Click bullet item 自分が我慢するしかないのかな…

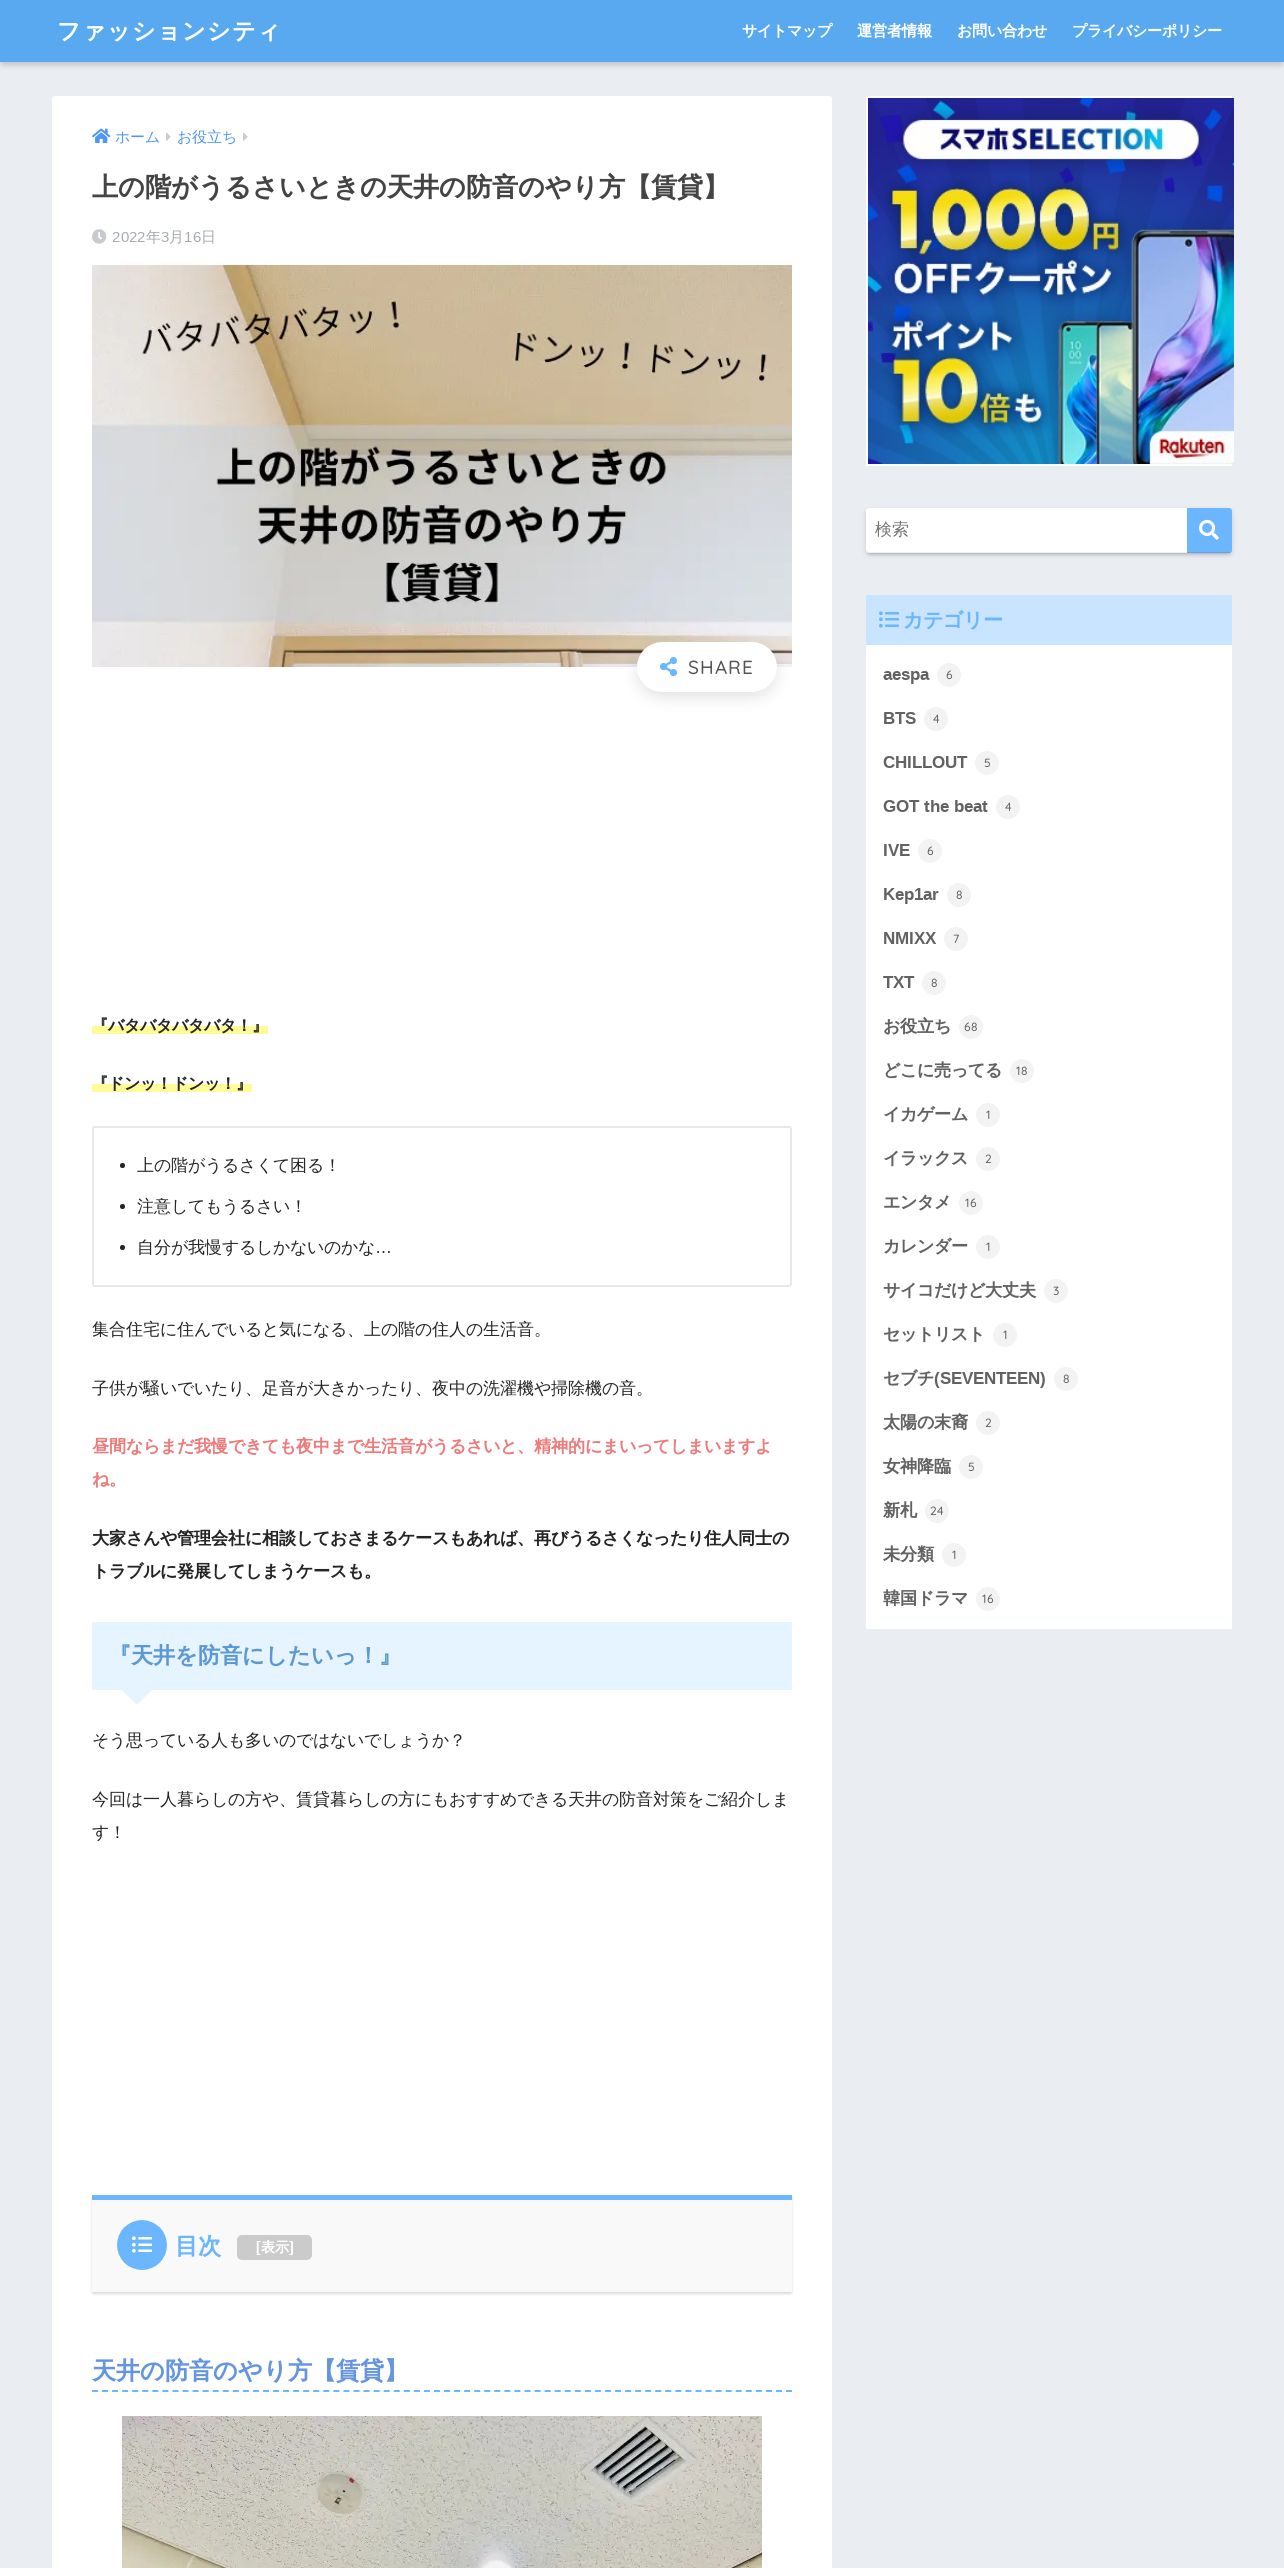click(264, 1248)
